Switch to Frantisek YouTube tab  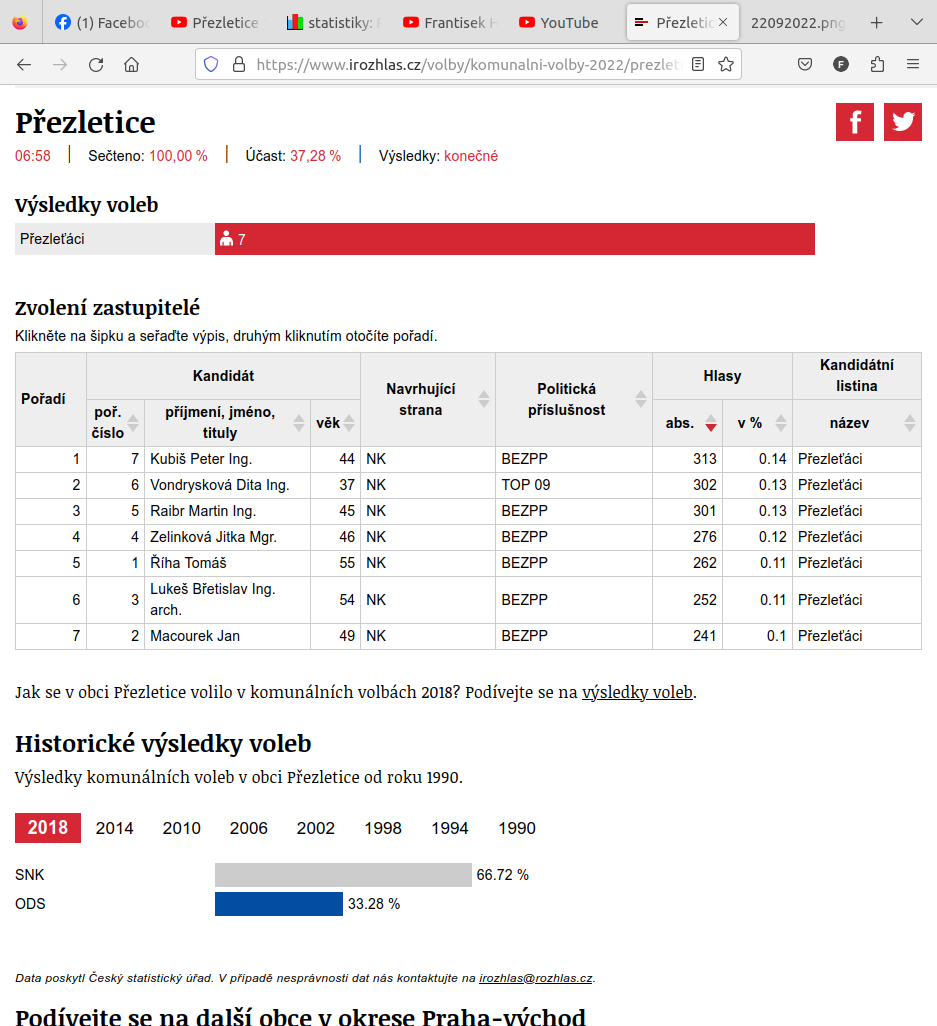[x=450, y=23]
